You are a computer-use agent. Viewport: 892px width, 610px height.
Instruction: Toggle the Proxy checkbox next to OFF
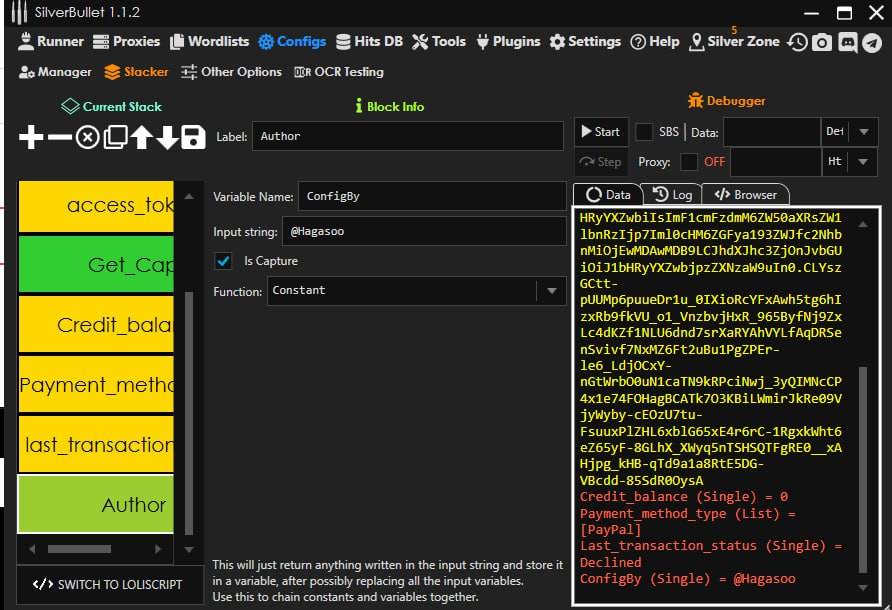coord(689,162)
